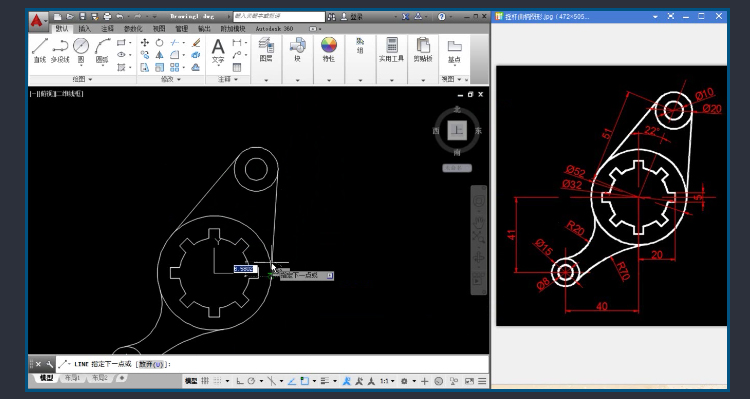The image size is (750, 399).
Task: Open quick access toolbar customization dropdown
Action: pyautogui.click(x=154, y=17)
